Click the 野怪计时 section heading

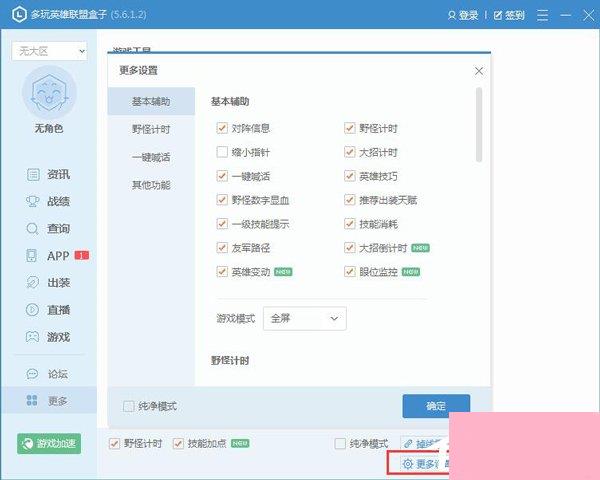pyautogui.click(x=230, y=361)
